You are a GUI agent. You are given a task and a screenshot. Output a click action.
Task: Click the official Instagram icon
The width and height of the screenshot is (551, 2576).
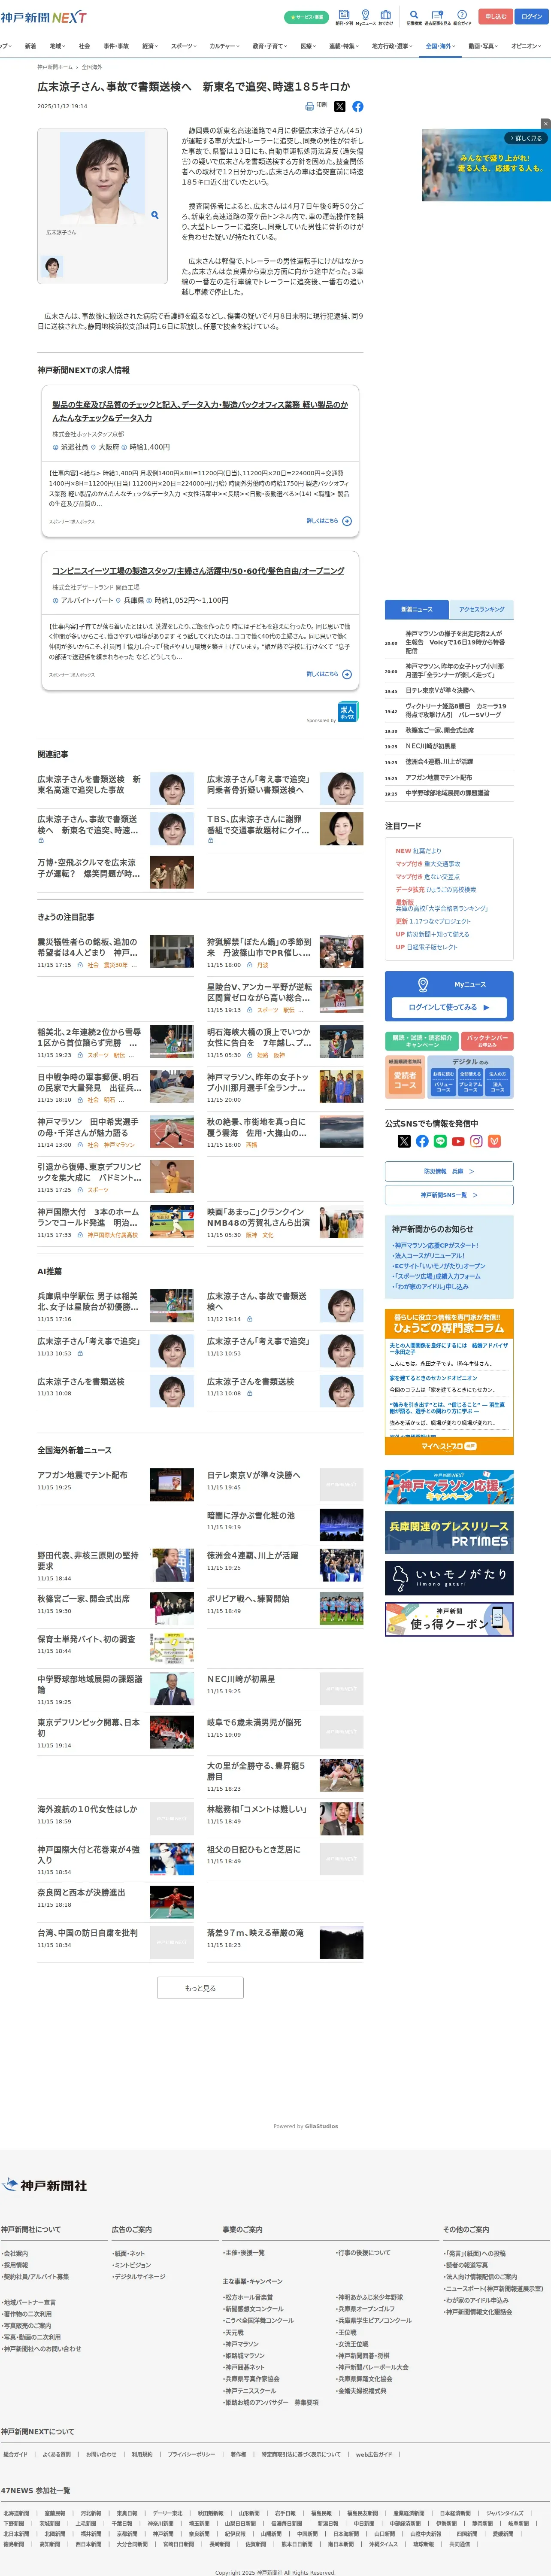476,1141
